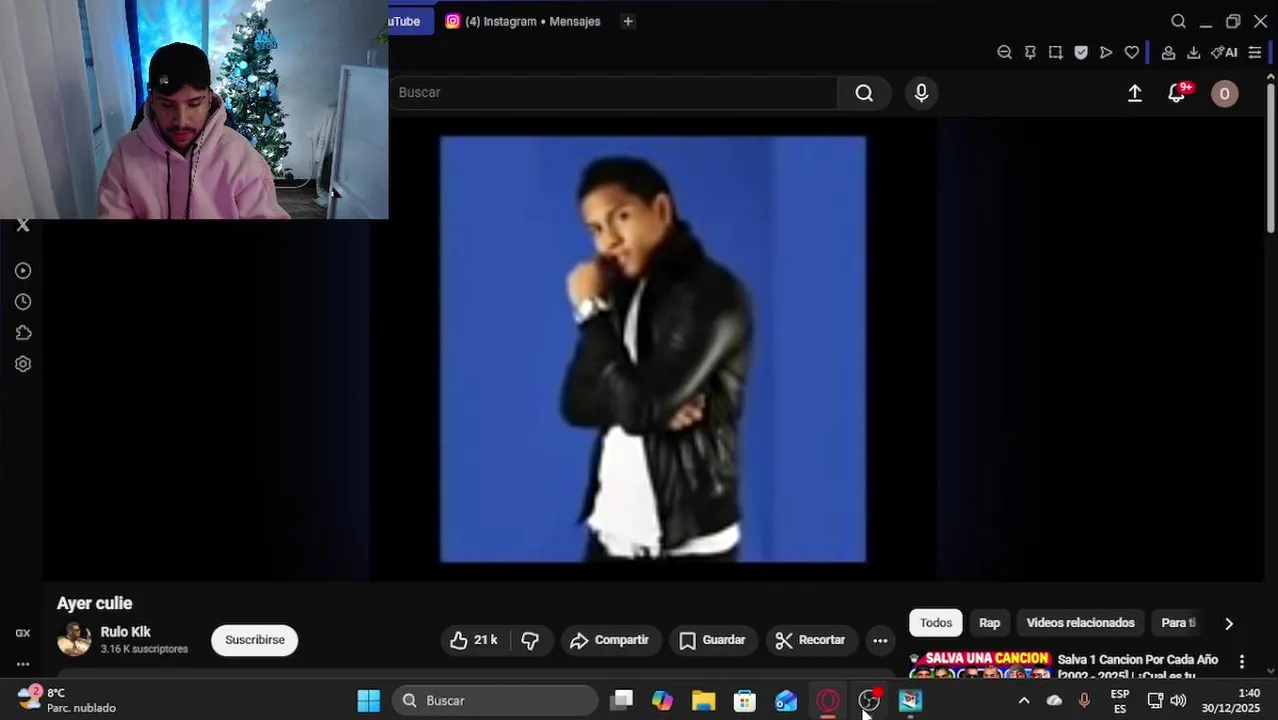Select the Videos relacionados filter chip

point(1080,623)
